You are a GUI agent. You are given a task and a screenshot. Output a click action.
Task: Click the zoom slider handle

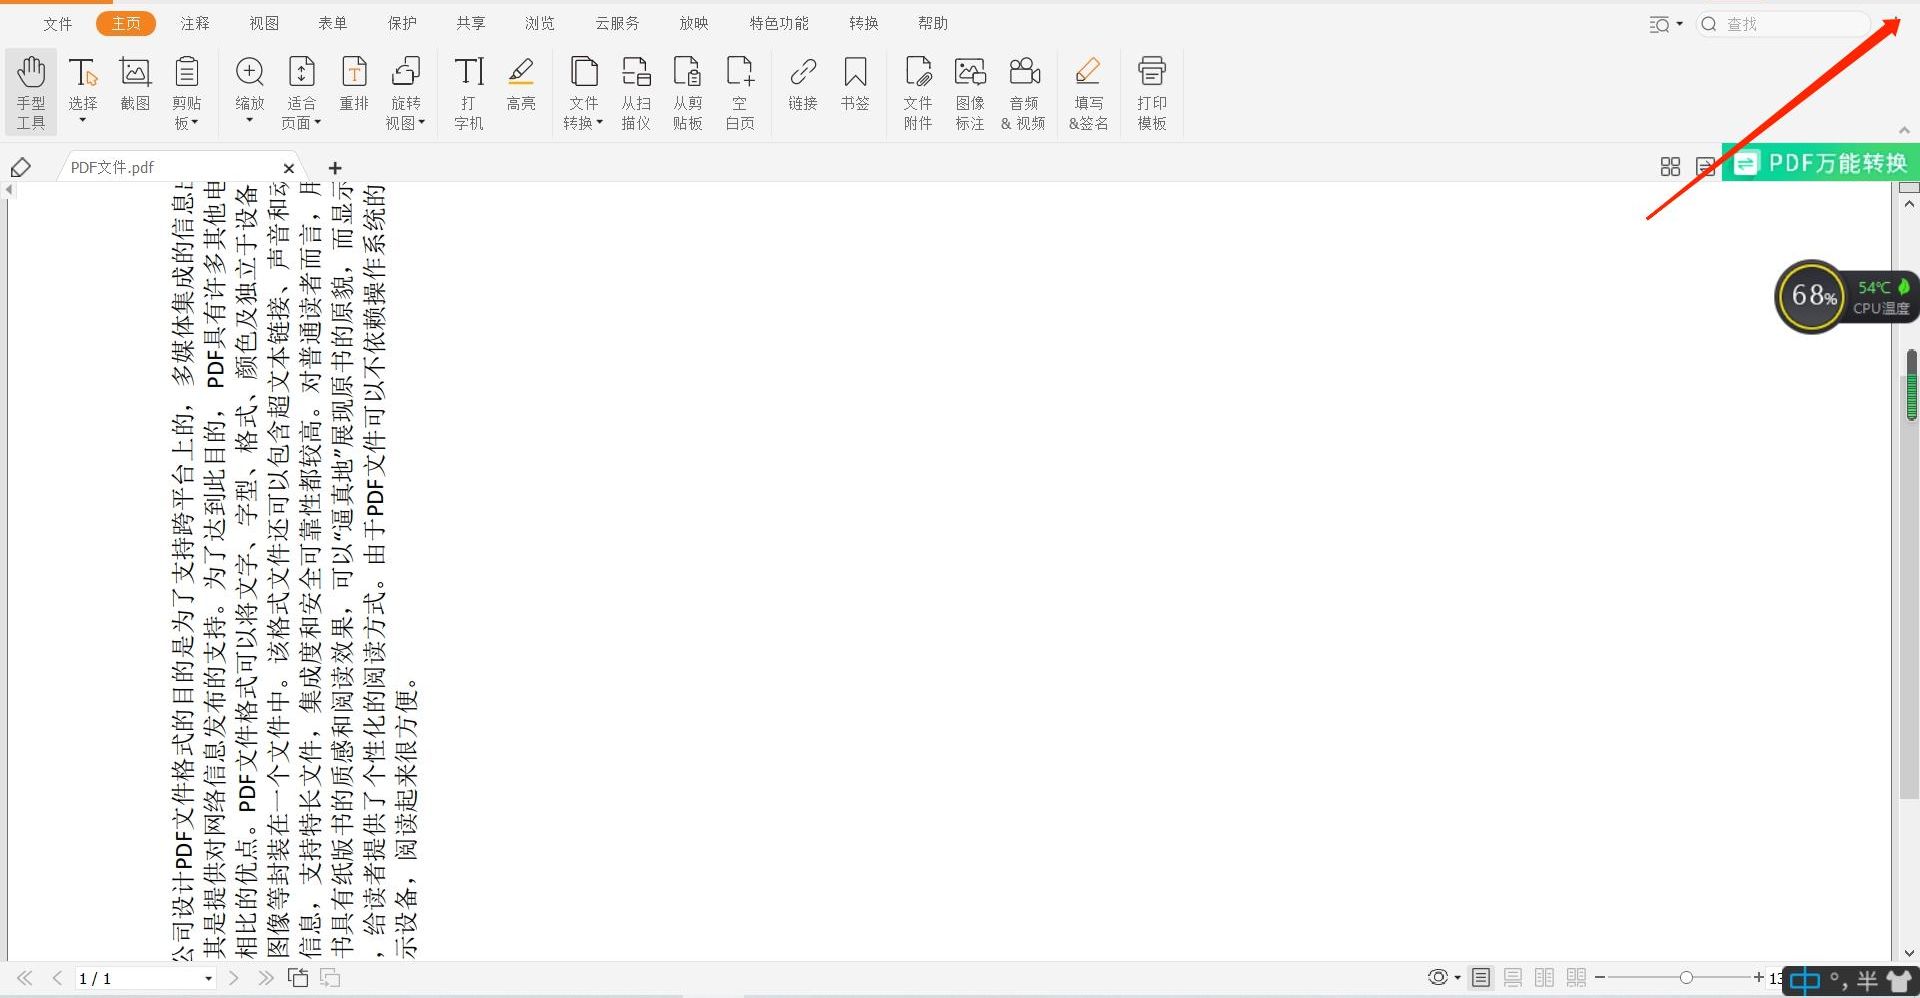coord(1686,978)
